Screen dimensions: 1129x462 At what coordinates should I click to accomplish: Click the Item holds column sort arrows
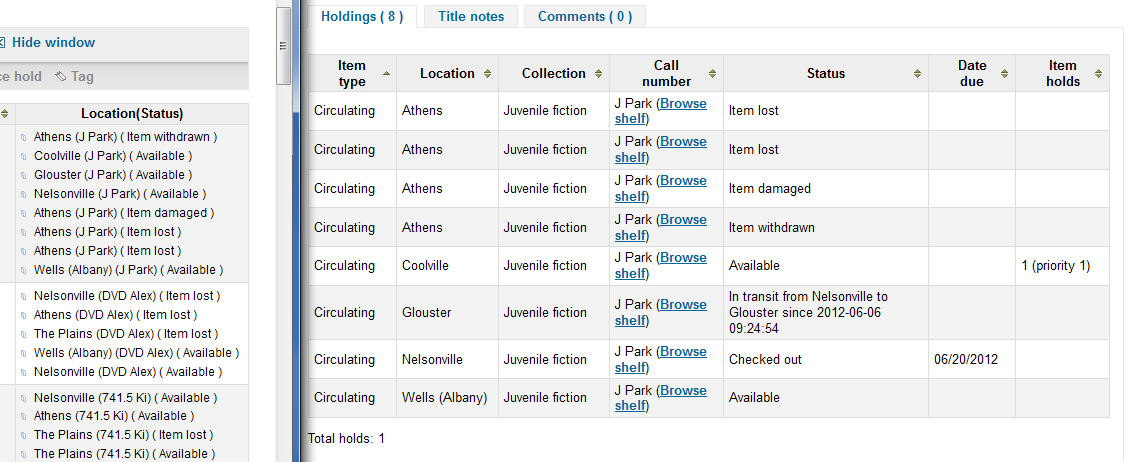[1098, 74]
